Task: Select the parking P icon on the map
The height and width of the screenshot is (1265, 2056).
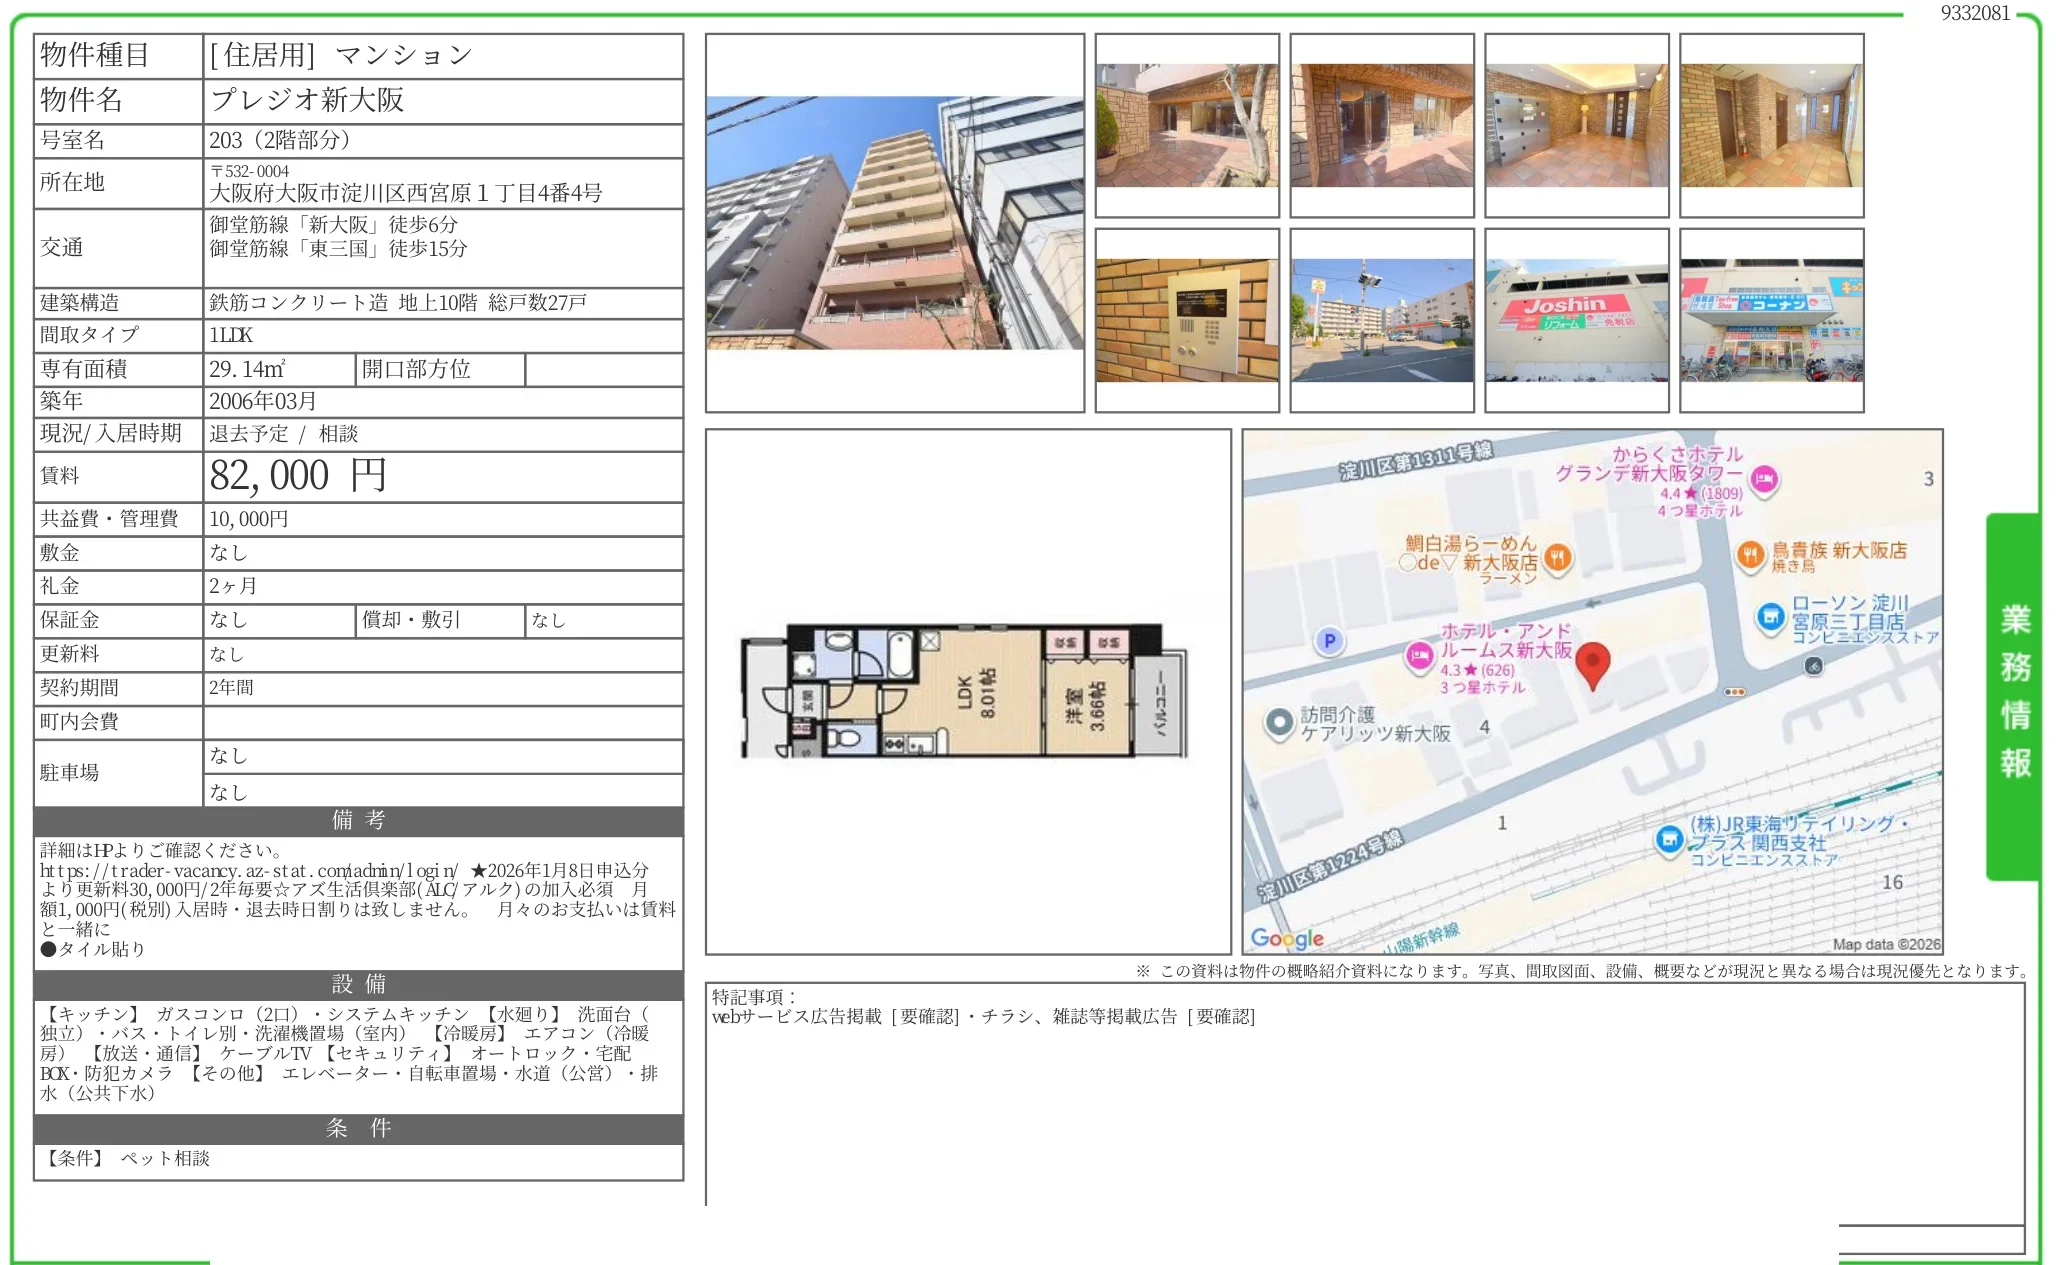Action: (1330, 639)
